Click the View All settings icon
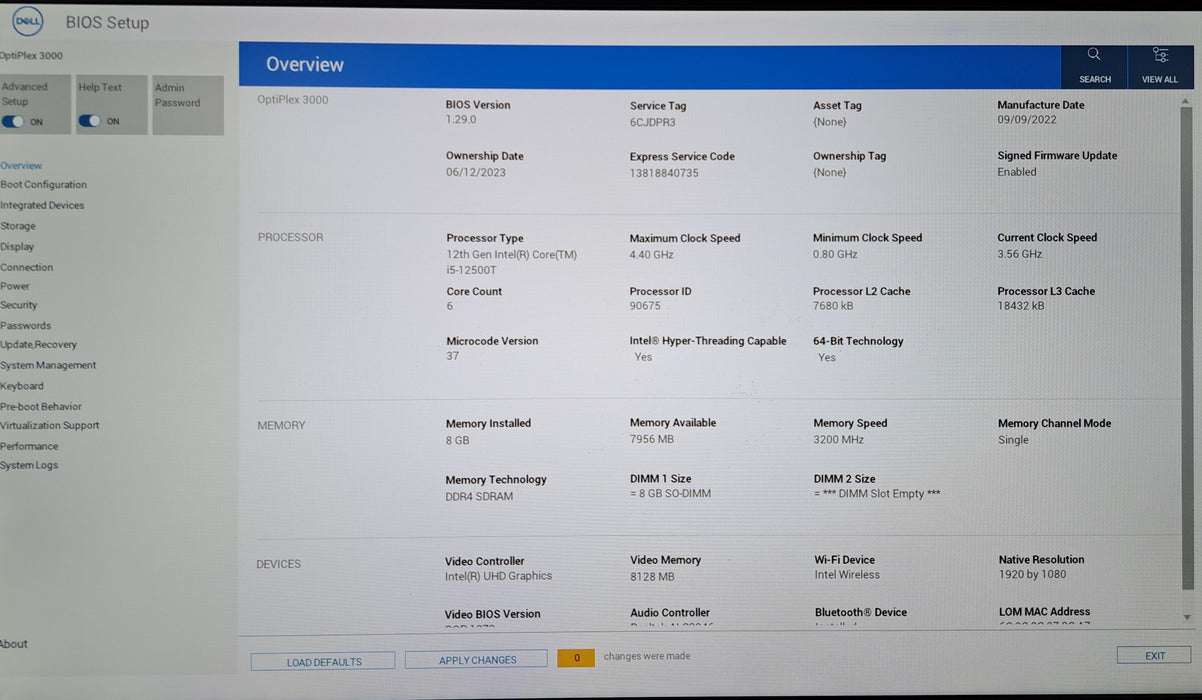The height and width of the screenshot is (700, 1202). [x=1160, y=55]
